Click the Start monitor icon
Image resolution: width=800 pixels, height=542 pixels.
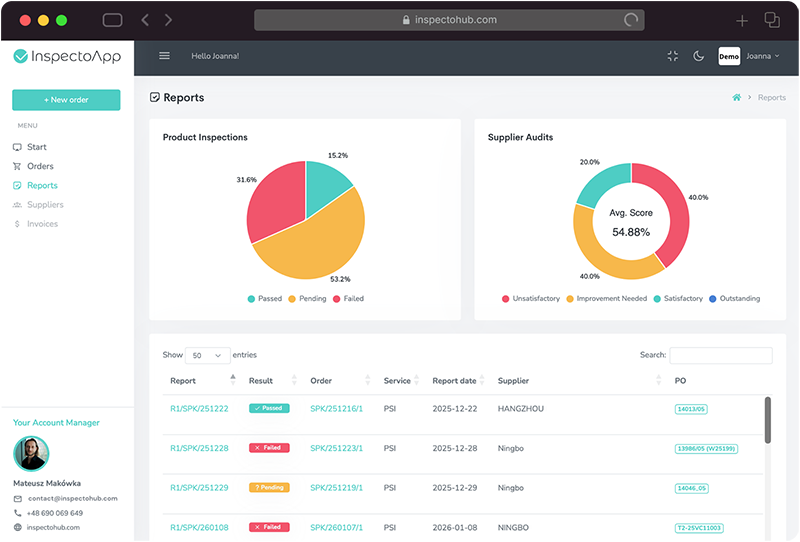pos(17,147)
